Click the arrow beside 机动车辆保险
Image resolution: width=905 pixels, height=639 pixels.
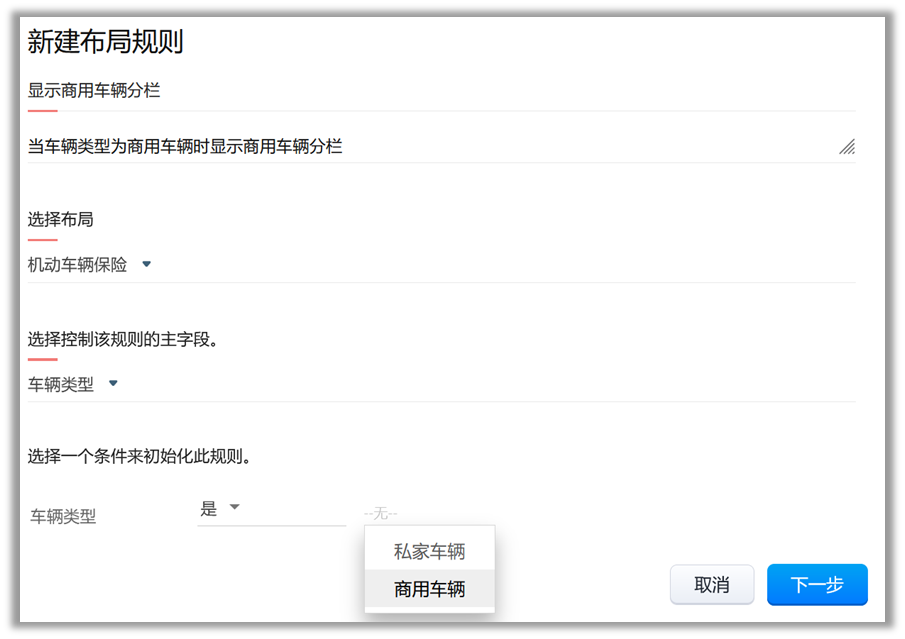click(147, 265)
